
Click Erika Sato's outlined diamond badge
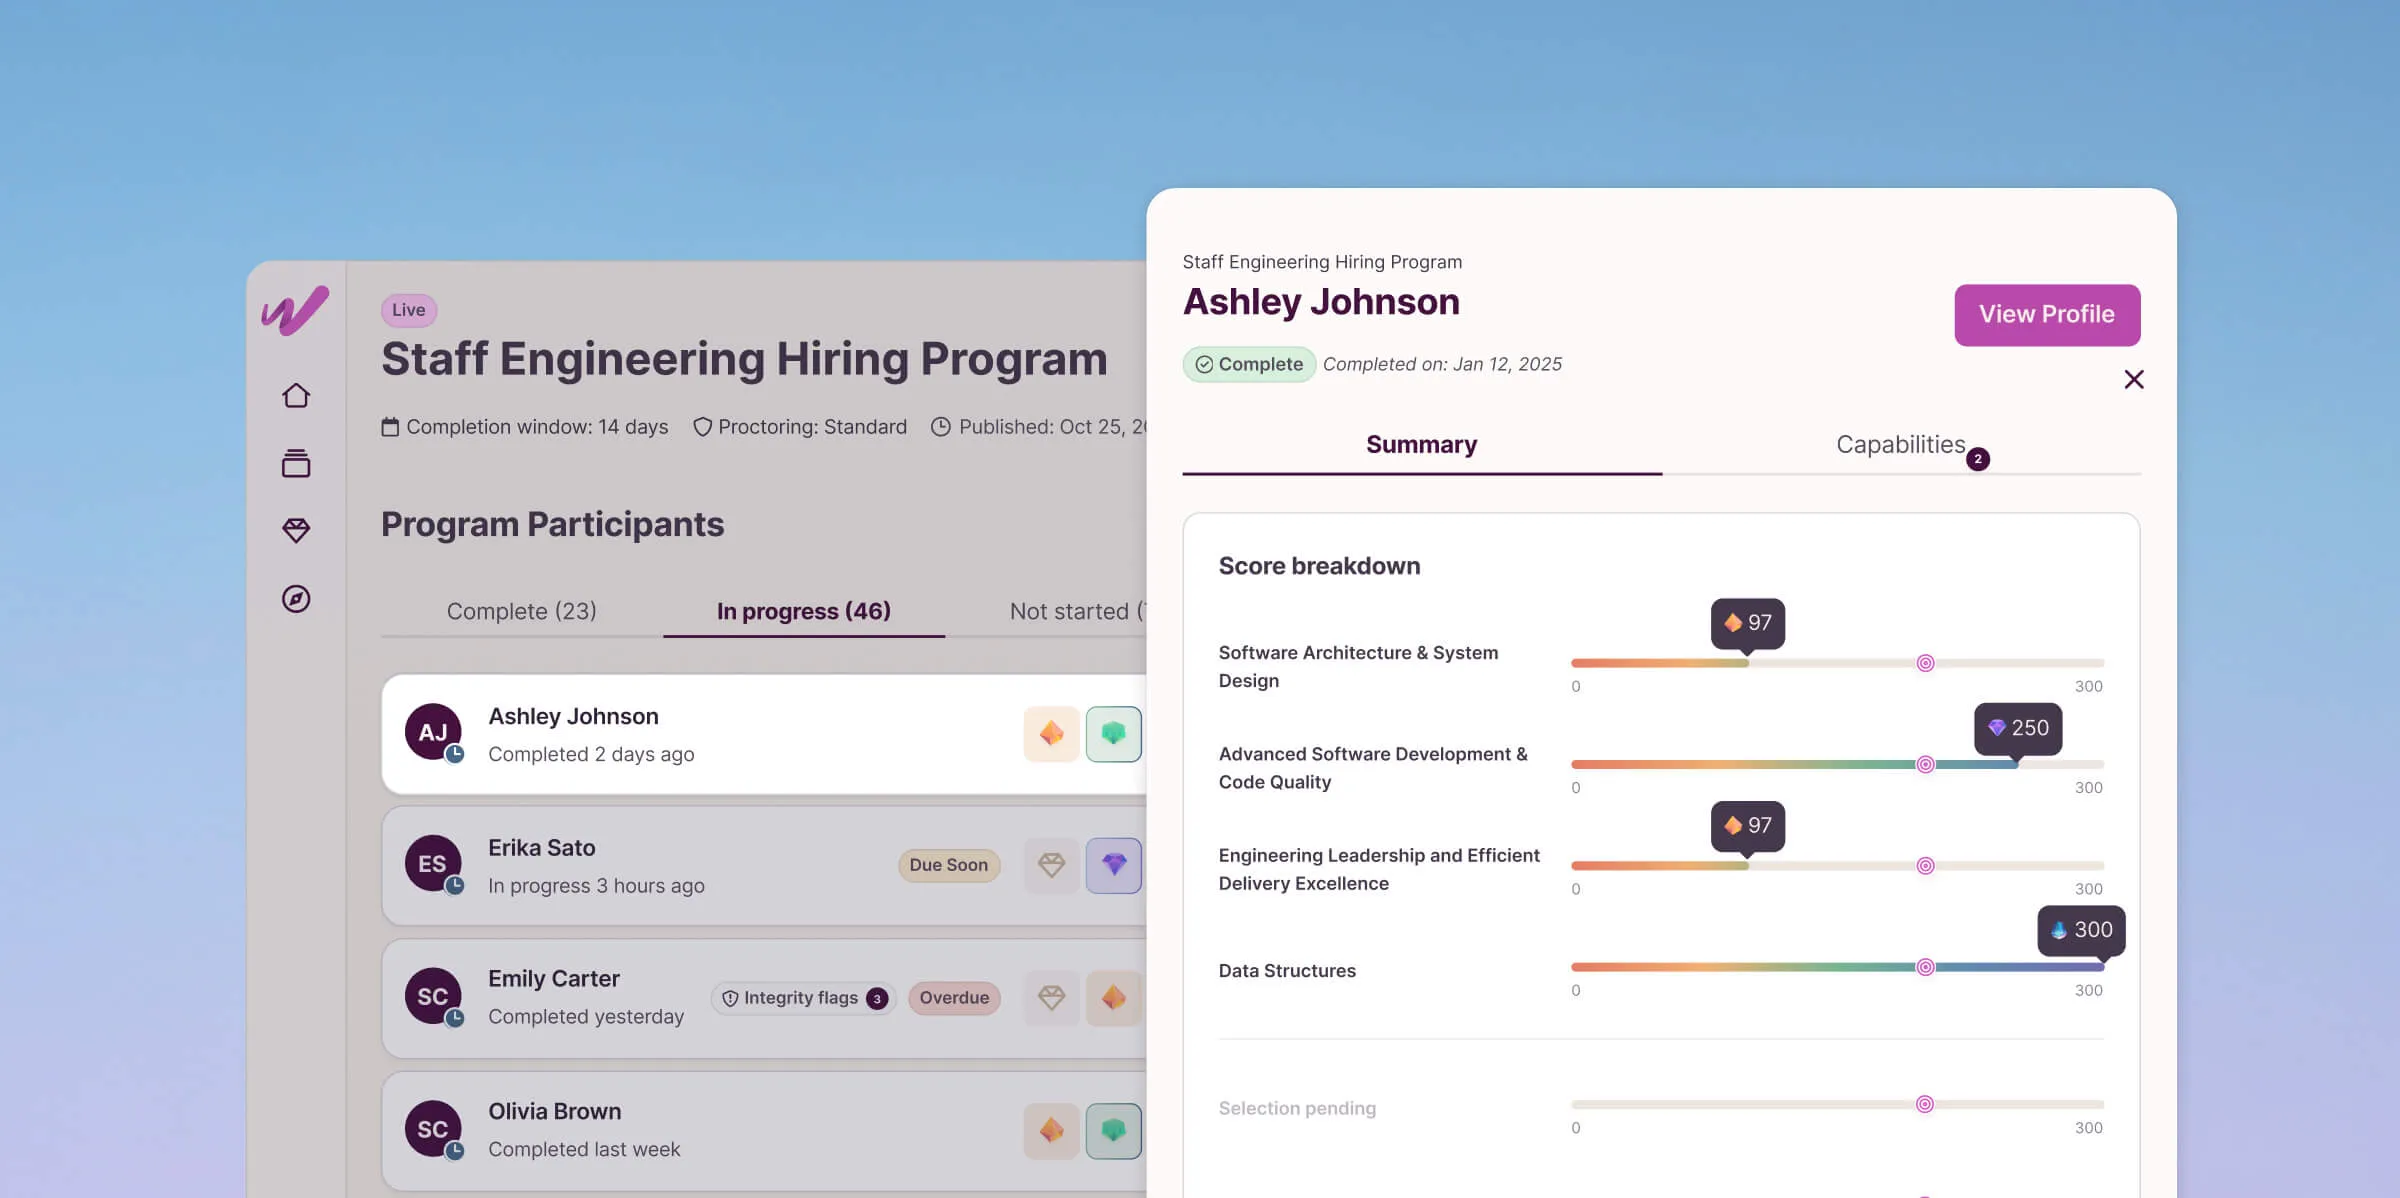pos(1051,865)
